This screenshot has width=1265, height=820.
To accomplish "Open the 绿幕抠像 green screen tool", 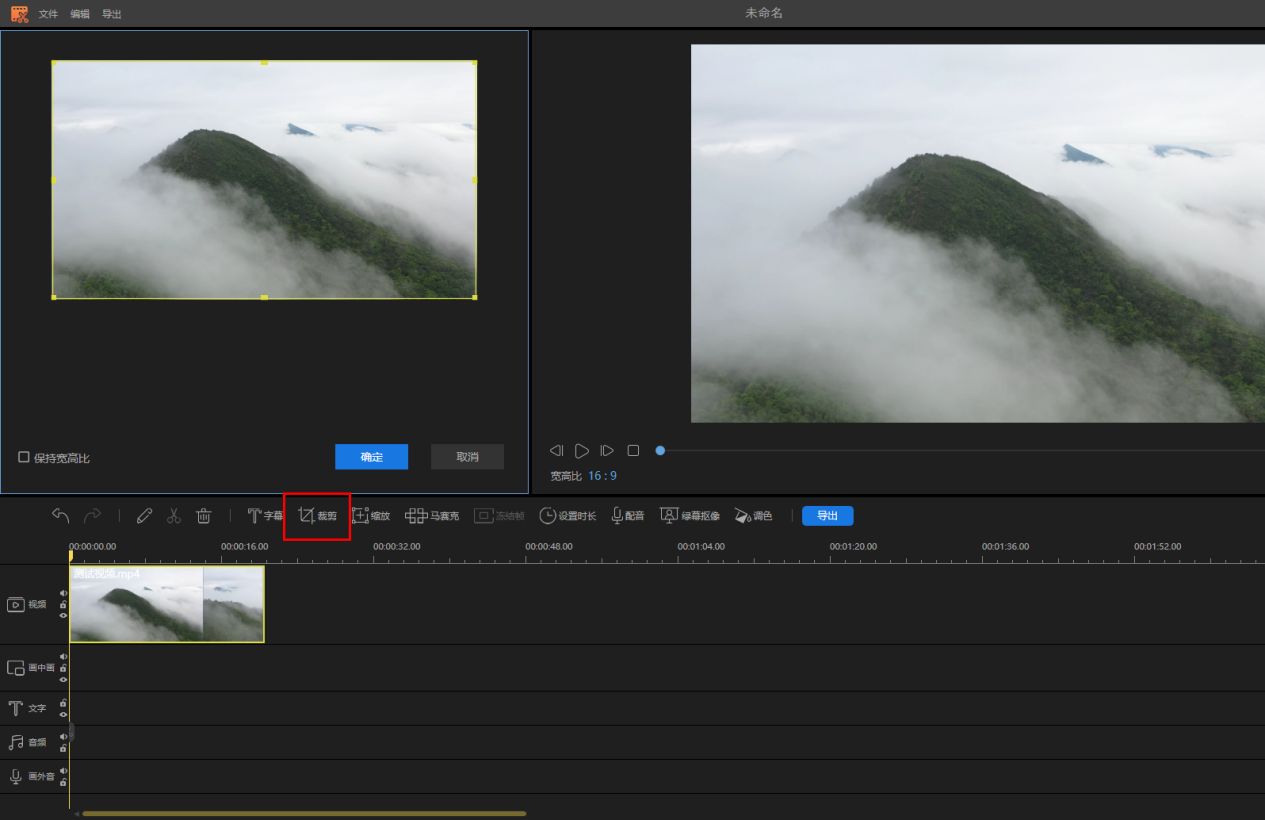I will (690, 516).
